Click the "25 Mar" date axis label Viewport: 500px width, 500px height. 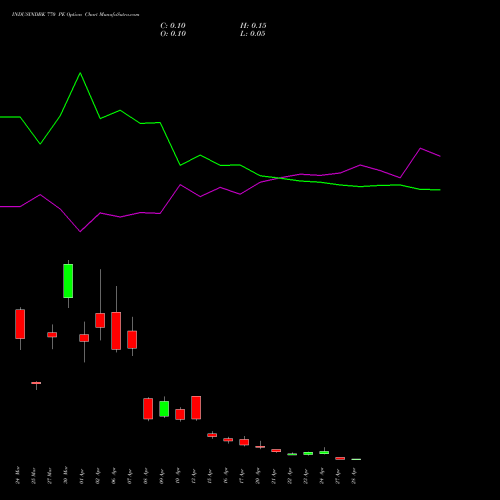click(x=34, y=475)
